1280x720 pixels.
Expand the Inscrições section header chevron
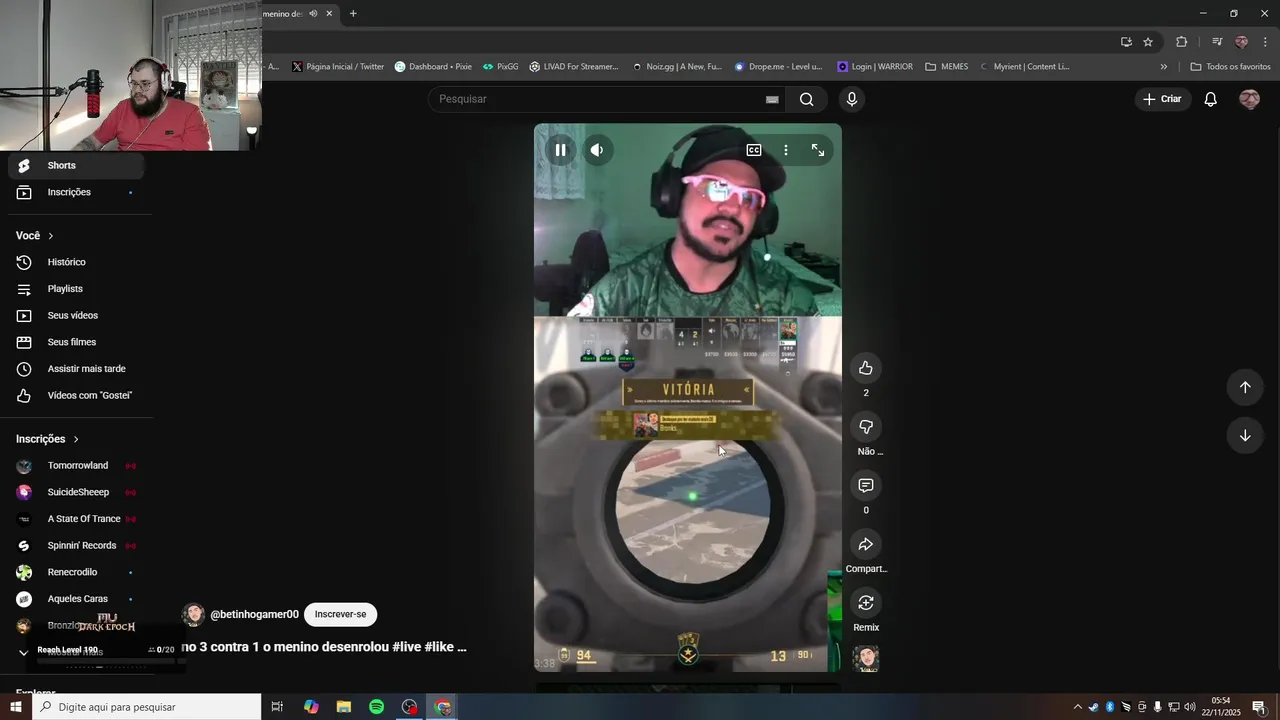(x=75, y=439)
